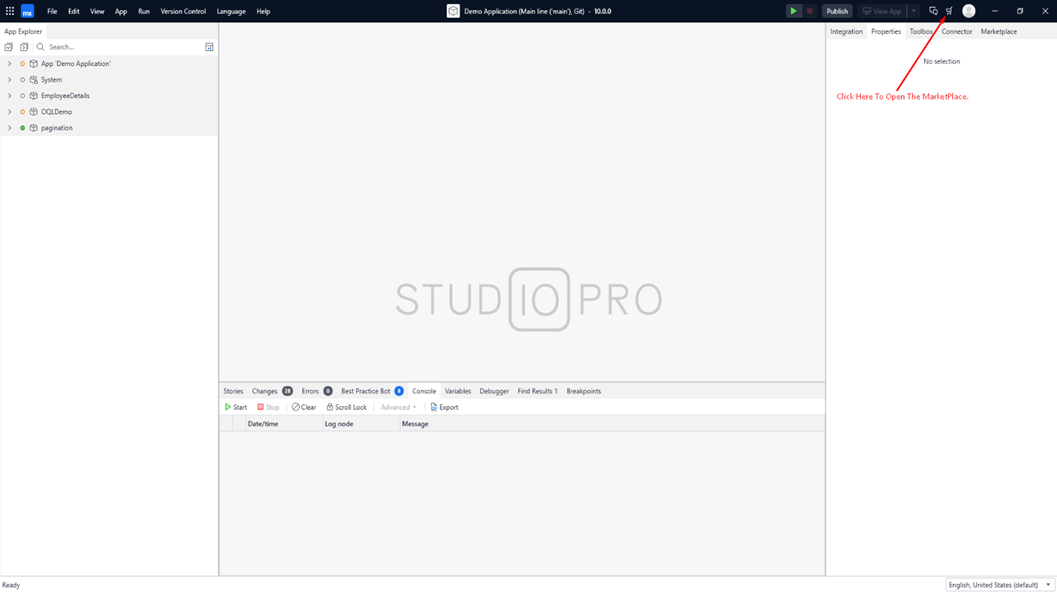Click the Publish button
The width and height of the screenshot is (1057, 592).
click(837, 11)
